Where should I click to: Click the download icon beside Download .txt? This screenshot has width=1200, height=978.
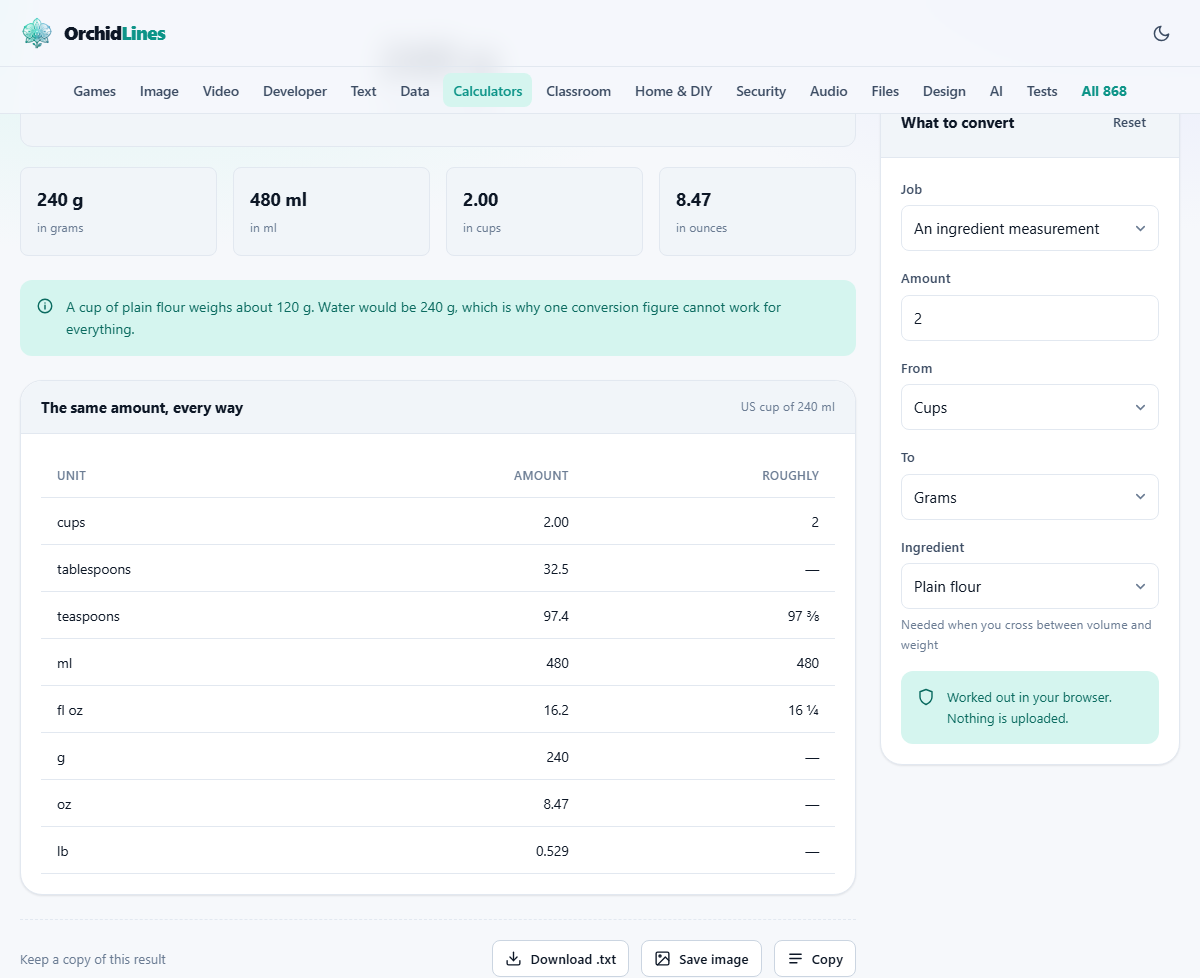[x=513, y=959]
